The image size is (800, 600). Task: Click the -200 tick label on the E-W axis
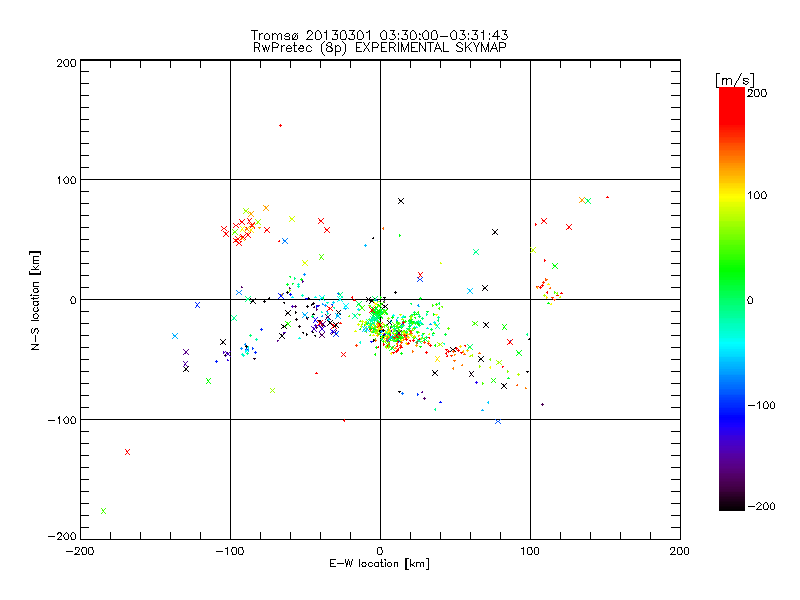pyautogui.click(x=80, y=551)
